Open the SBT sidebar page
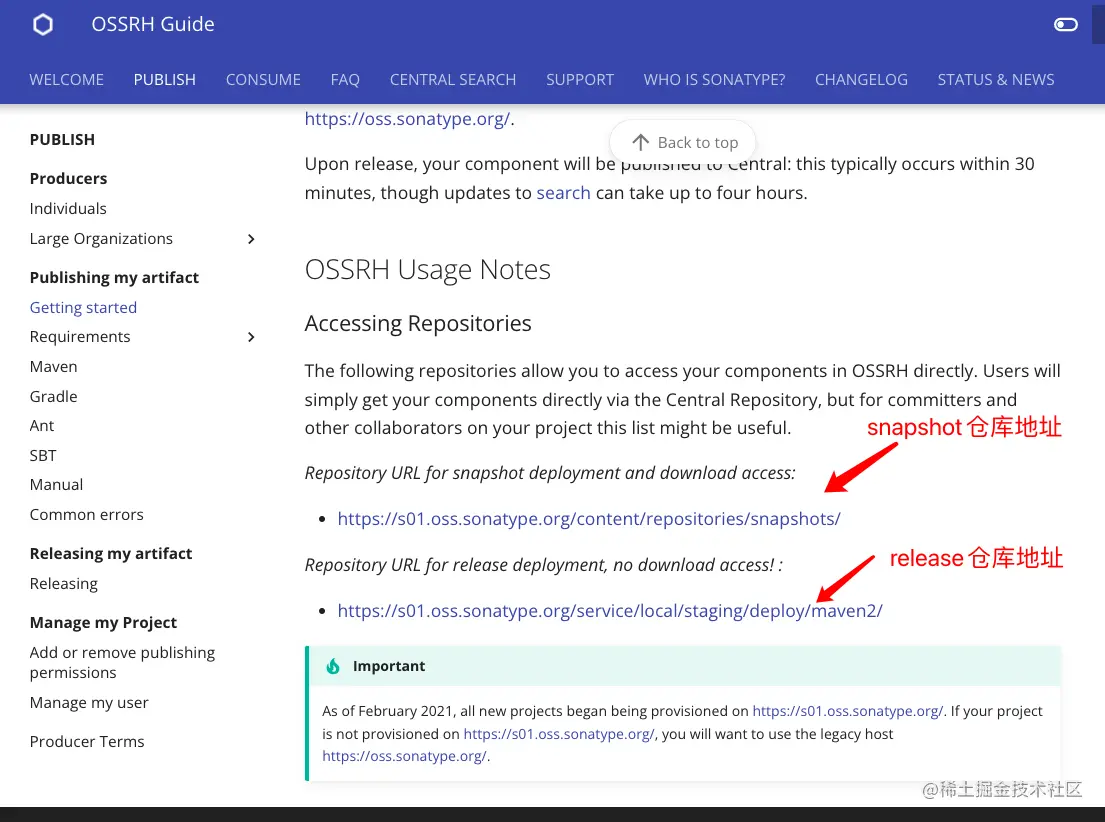The height and width of the screenshot is (822, 1105). pos(43,455)
